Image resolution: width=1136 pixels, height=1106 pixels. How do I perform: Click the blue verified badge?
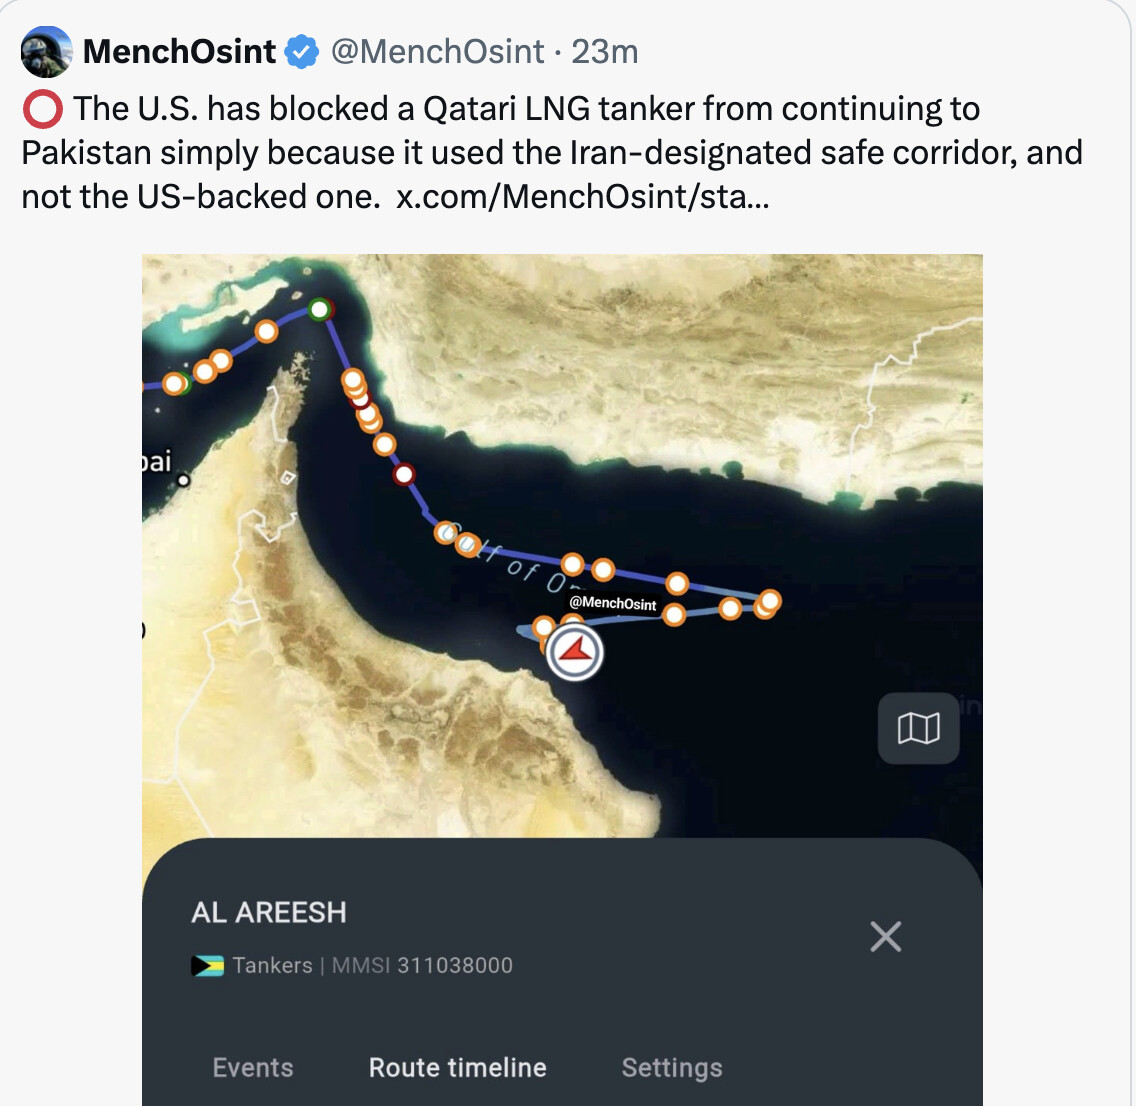[x=301, y=51]
